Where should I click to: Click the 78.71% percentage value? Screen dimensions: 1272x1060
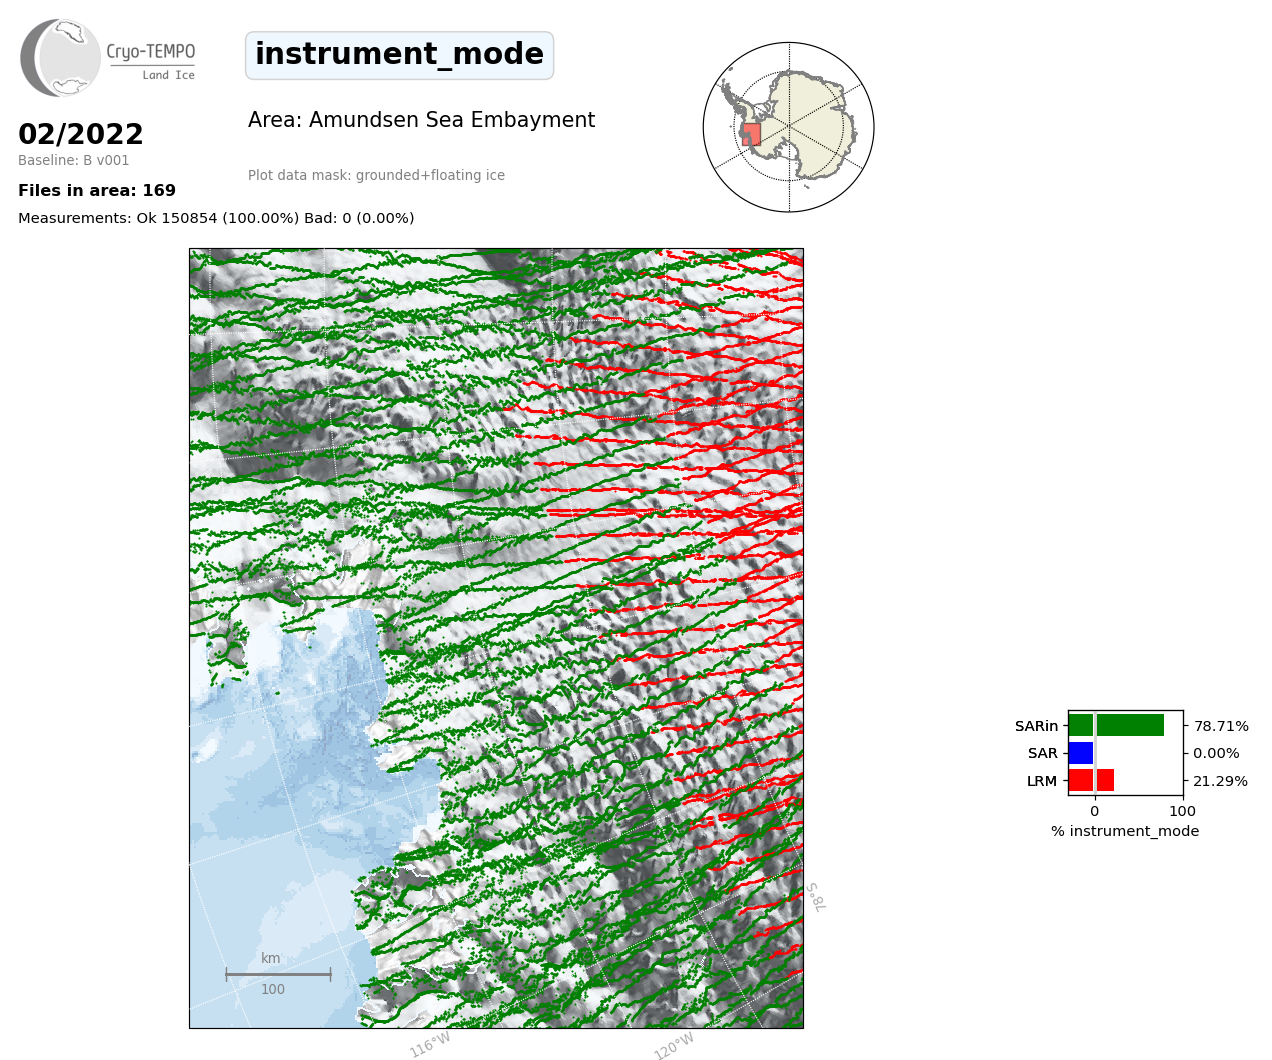[x=1220, y=726]
